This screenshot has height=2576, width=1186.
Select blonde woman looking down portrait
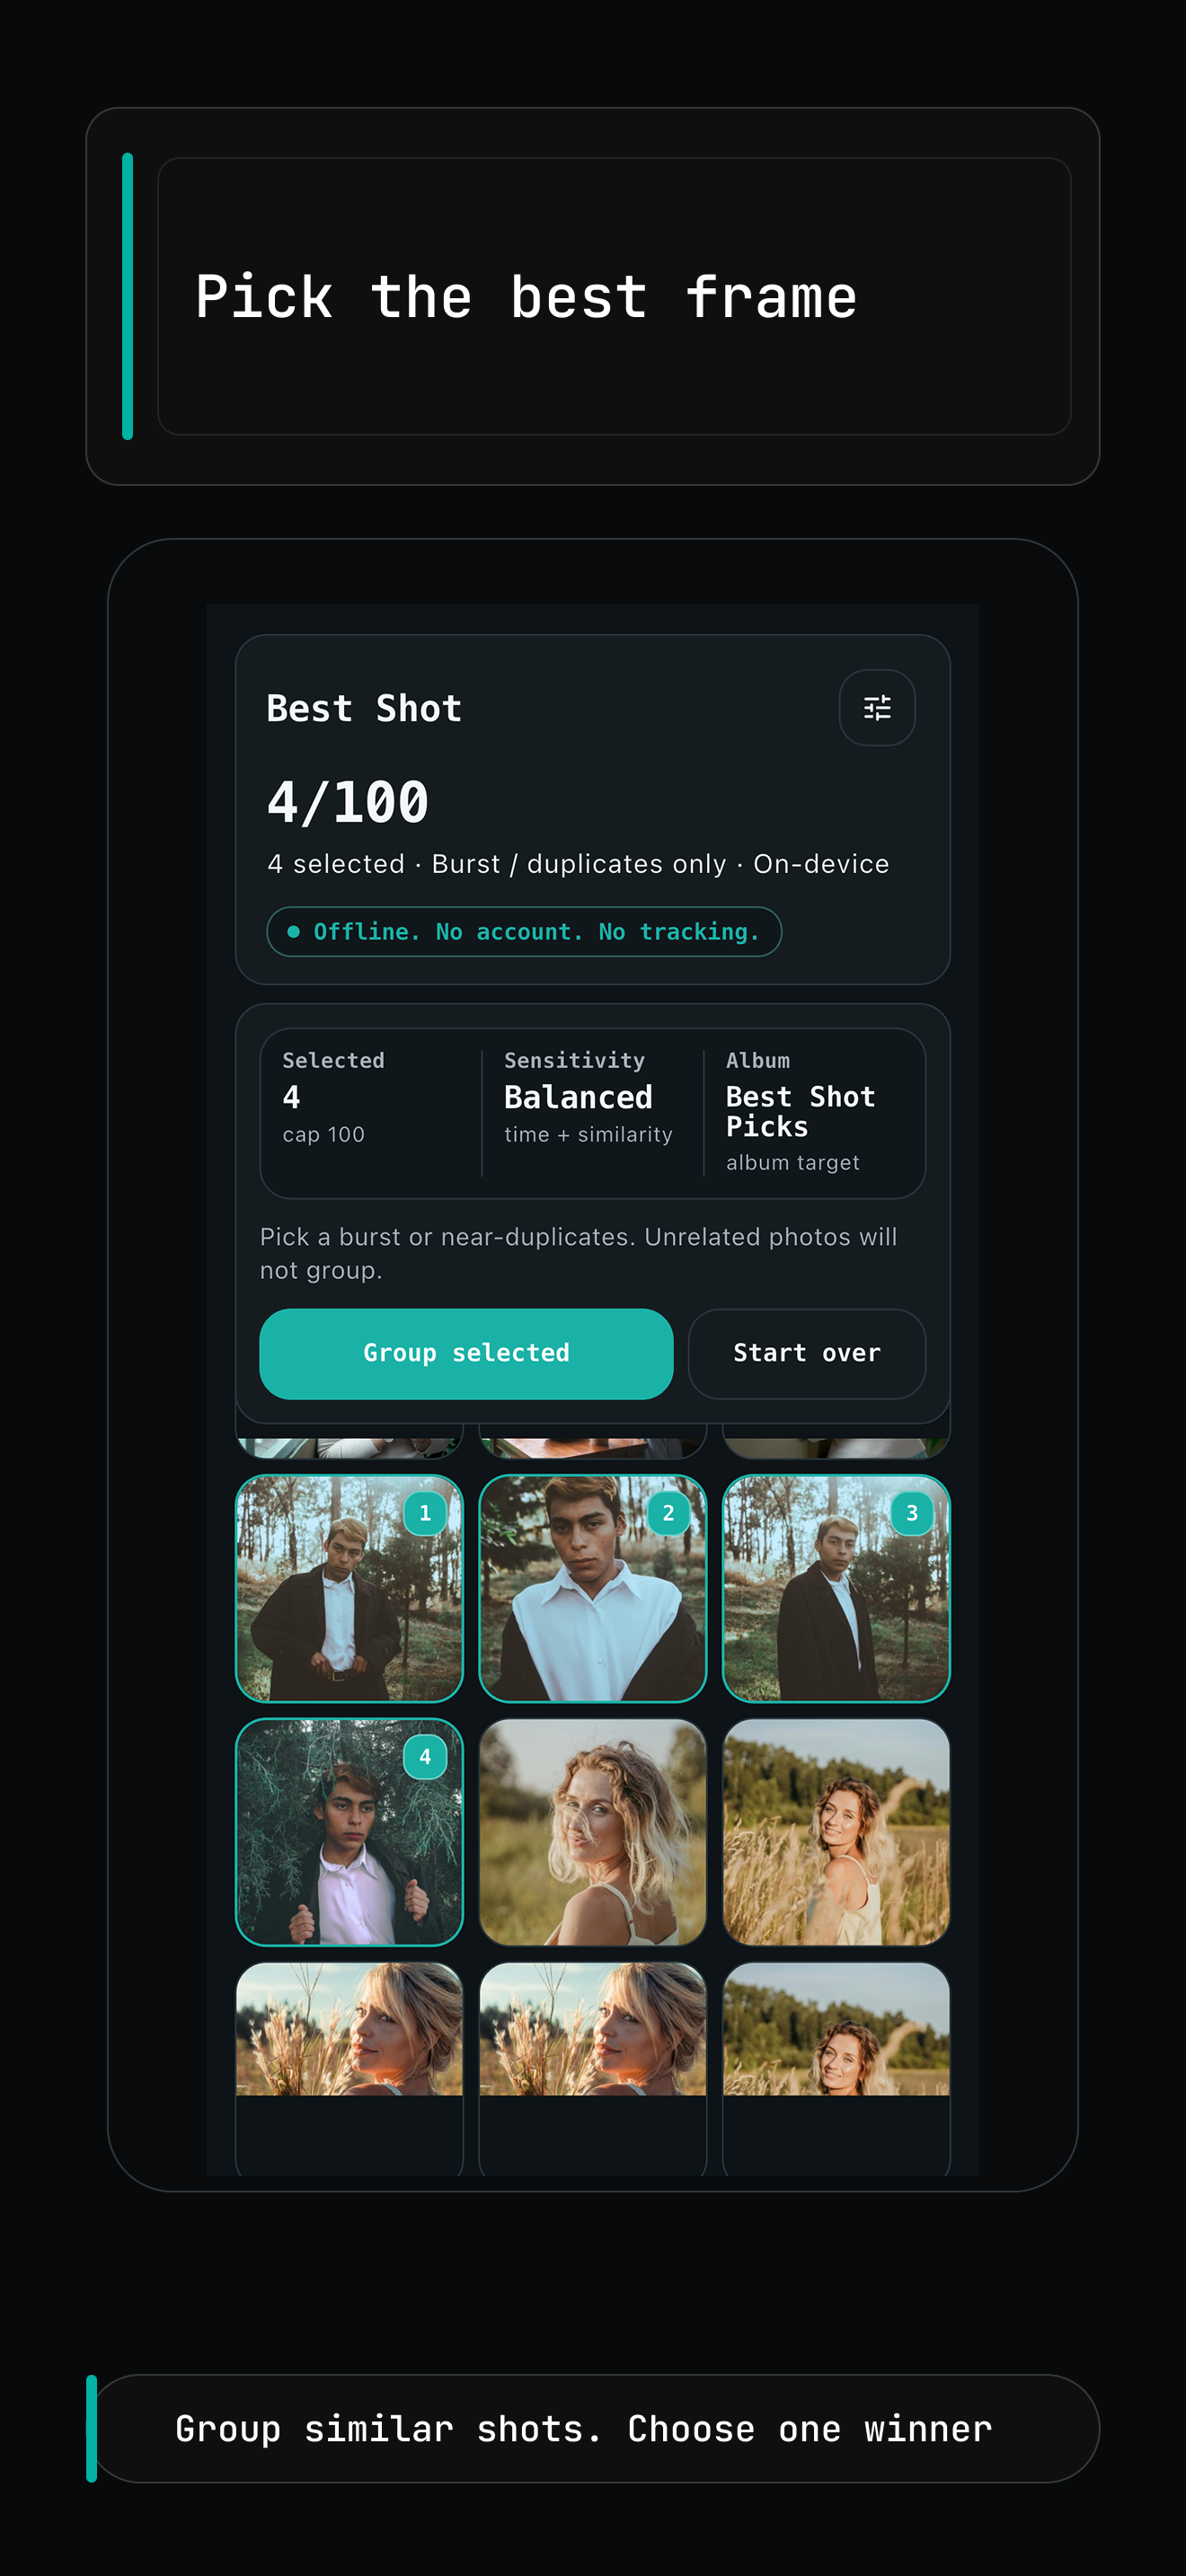pyautogui.click(x=592, y=1832)
